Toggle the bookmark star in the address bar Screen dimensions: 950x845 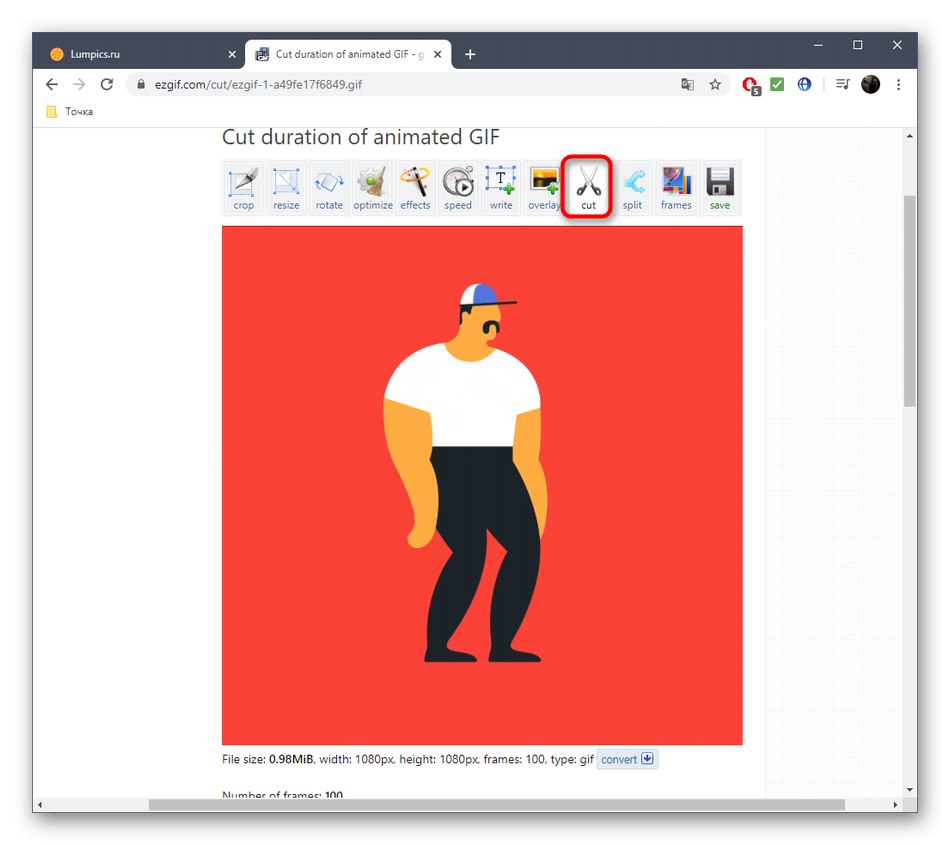tap(715, 85)
